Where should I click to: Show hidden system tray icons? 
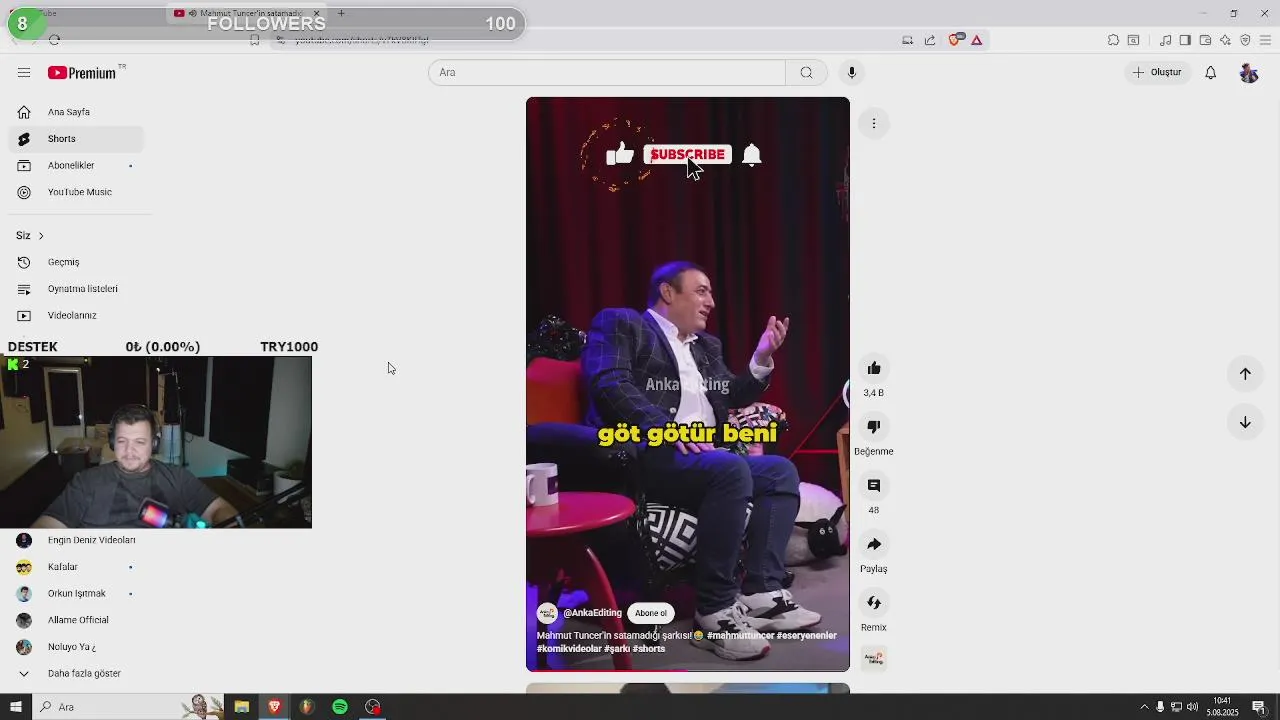click(x=1145, y=707)
